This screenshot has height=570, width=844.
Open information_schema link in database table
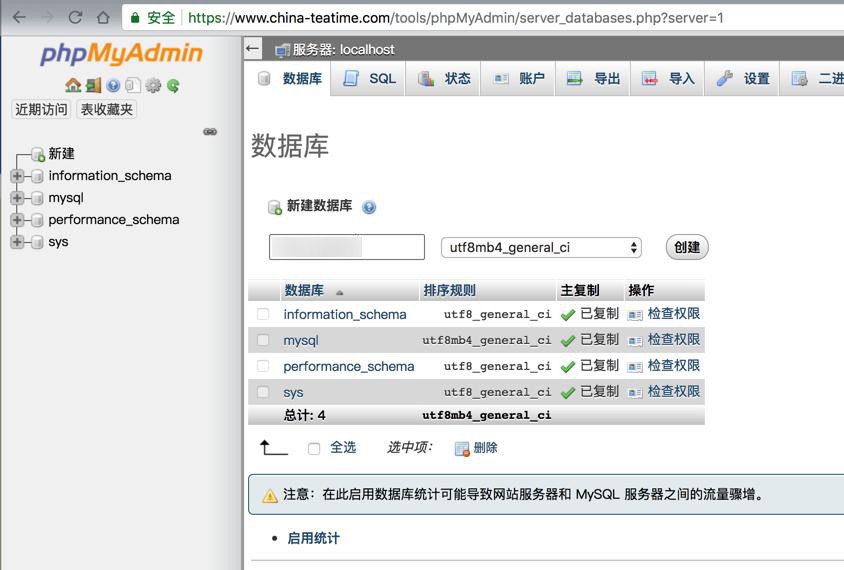point(345,314)
